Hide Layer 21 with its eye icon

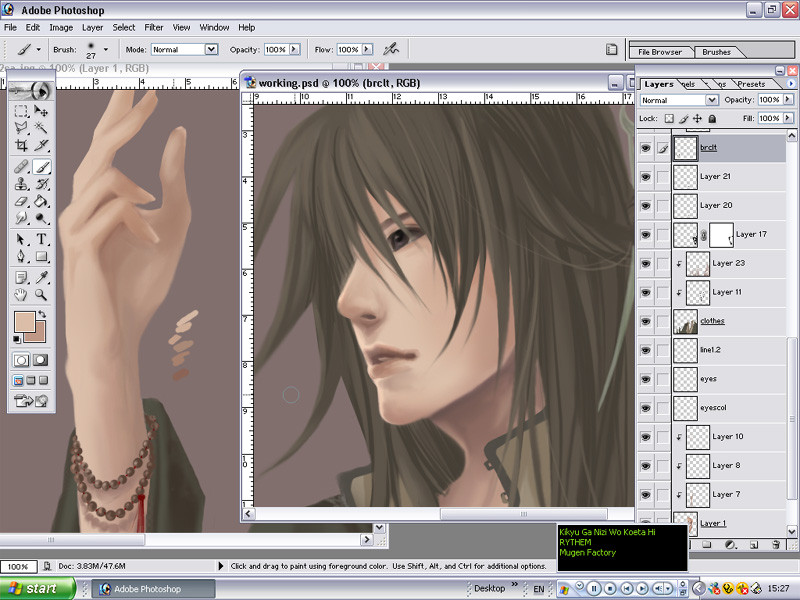coord(645,177)
